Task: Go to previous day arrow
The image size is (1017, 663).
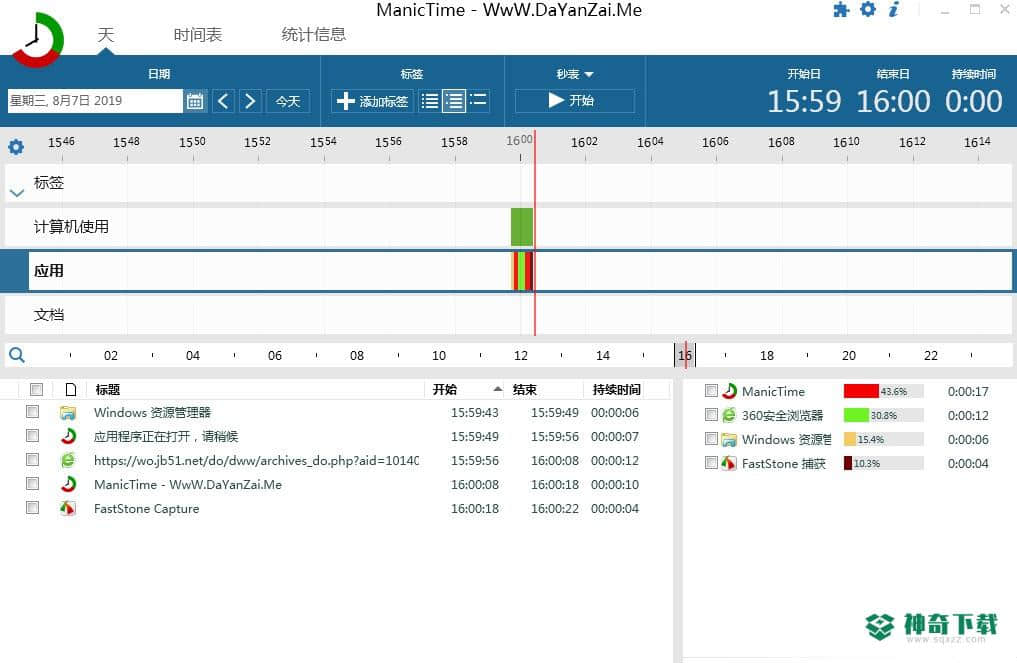Action: [x=223, y=101]
